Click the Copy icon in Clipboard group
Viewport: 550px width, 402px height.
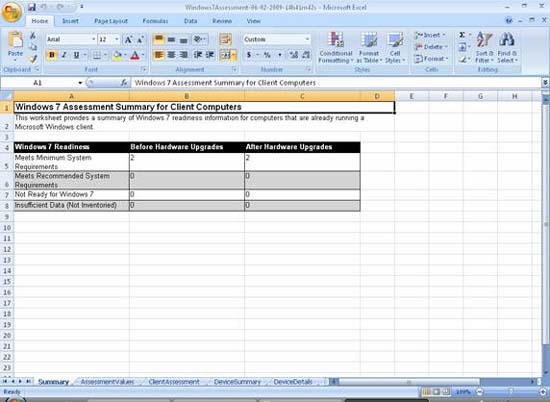[x=33, y=47]
